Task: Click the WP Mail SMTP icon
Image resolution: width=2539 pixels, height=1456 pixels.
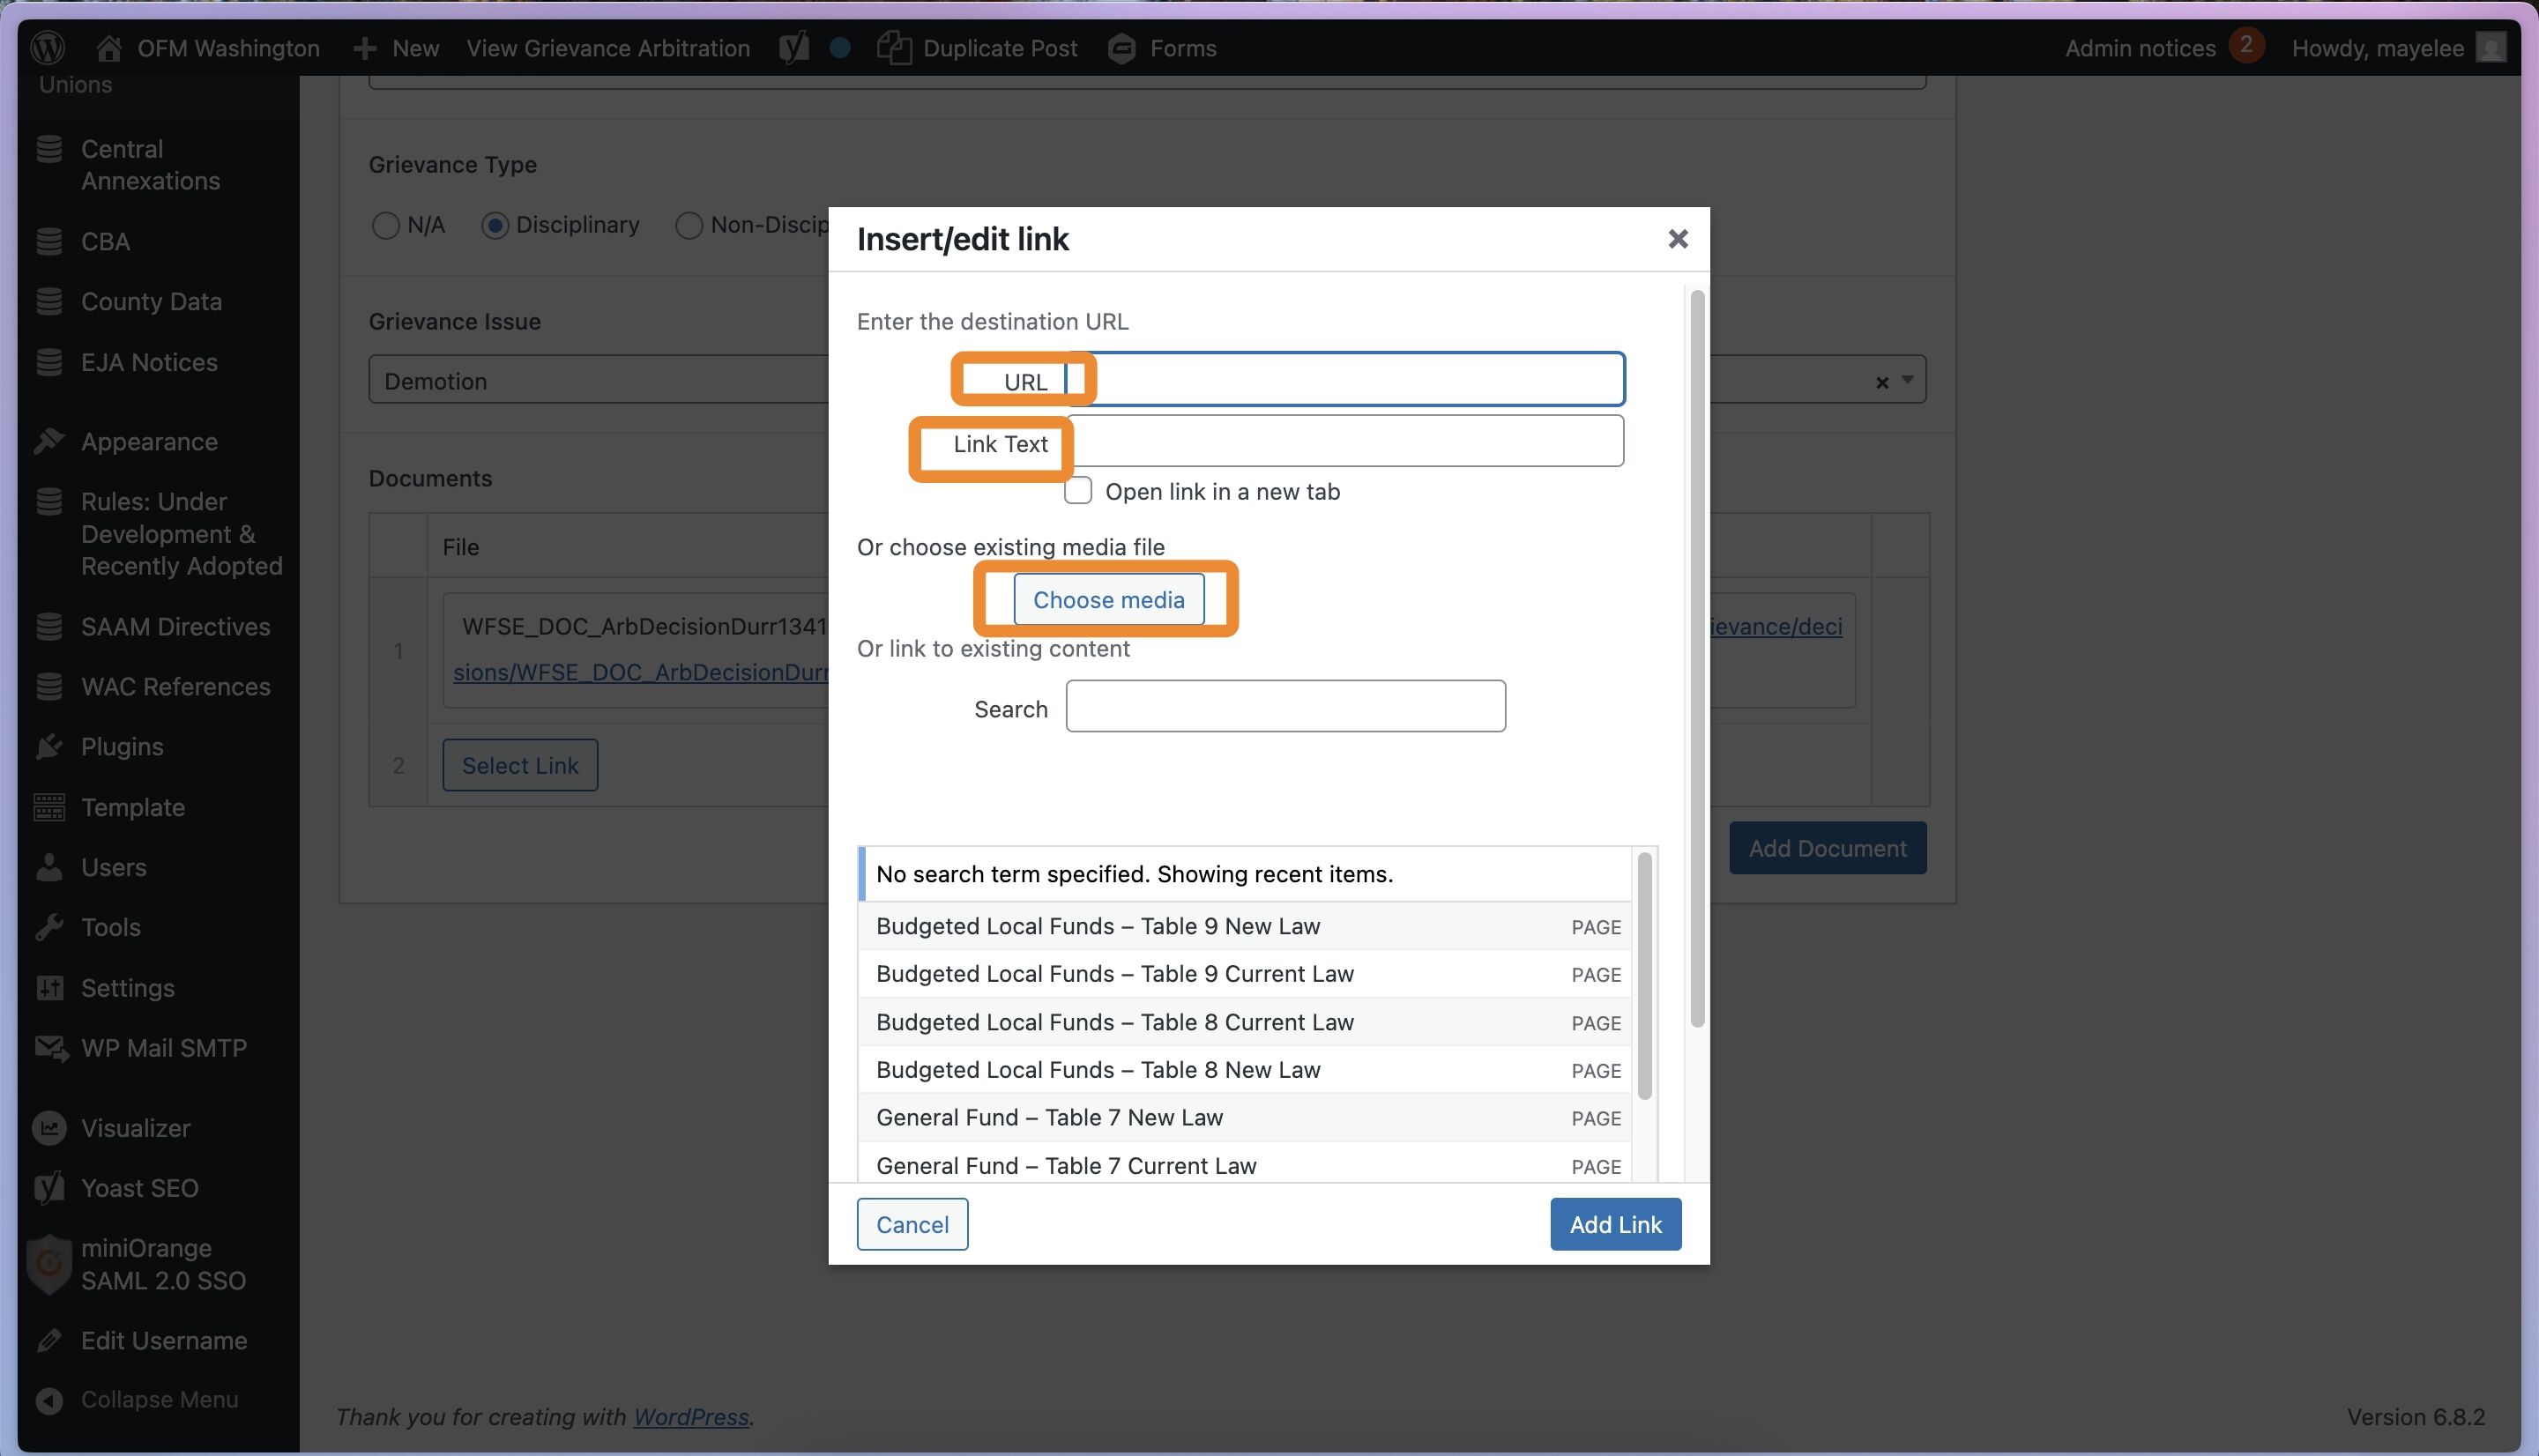Action: 50,1047
